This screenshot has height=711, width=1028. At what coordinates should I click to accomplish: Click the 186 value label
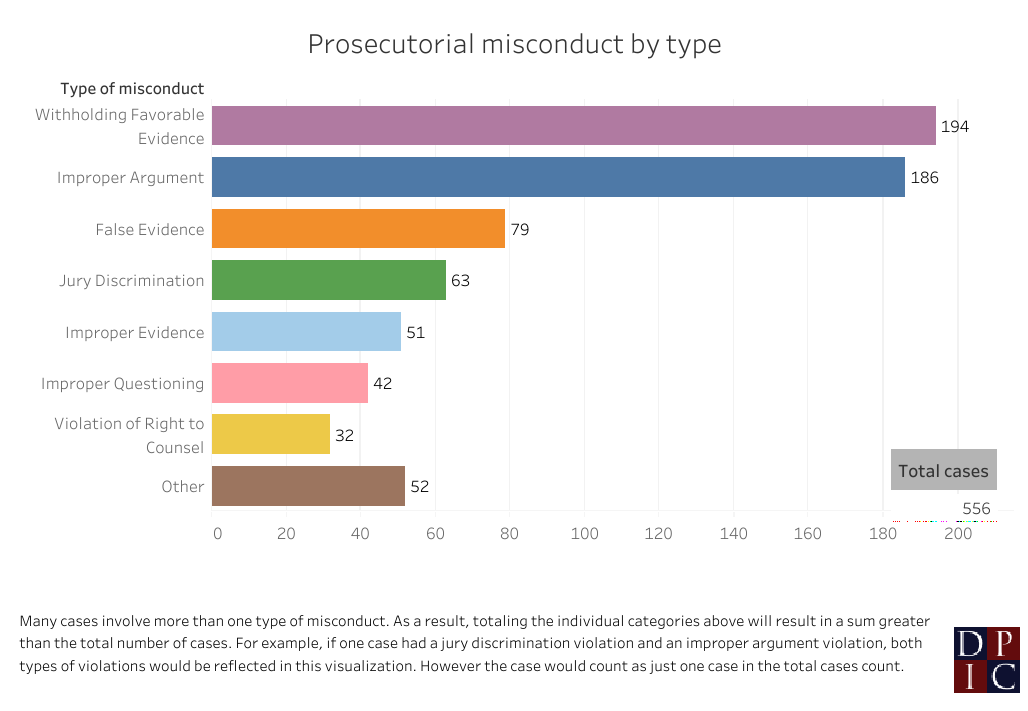click(x=924, y=178)
